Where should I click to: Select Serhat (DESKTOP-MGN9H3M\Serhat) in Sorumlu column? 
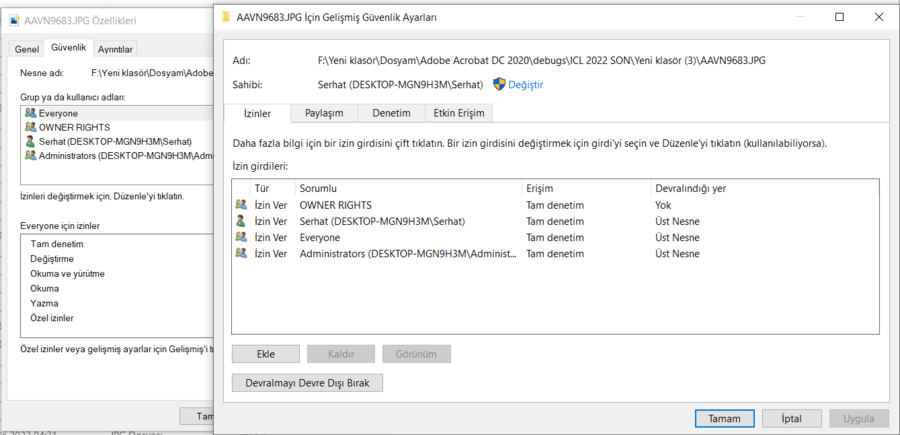tap(382, 221)
